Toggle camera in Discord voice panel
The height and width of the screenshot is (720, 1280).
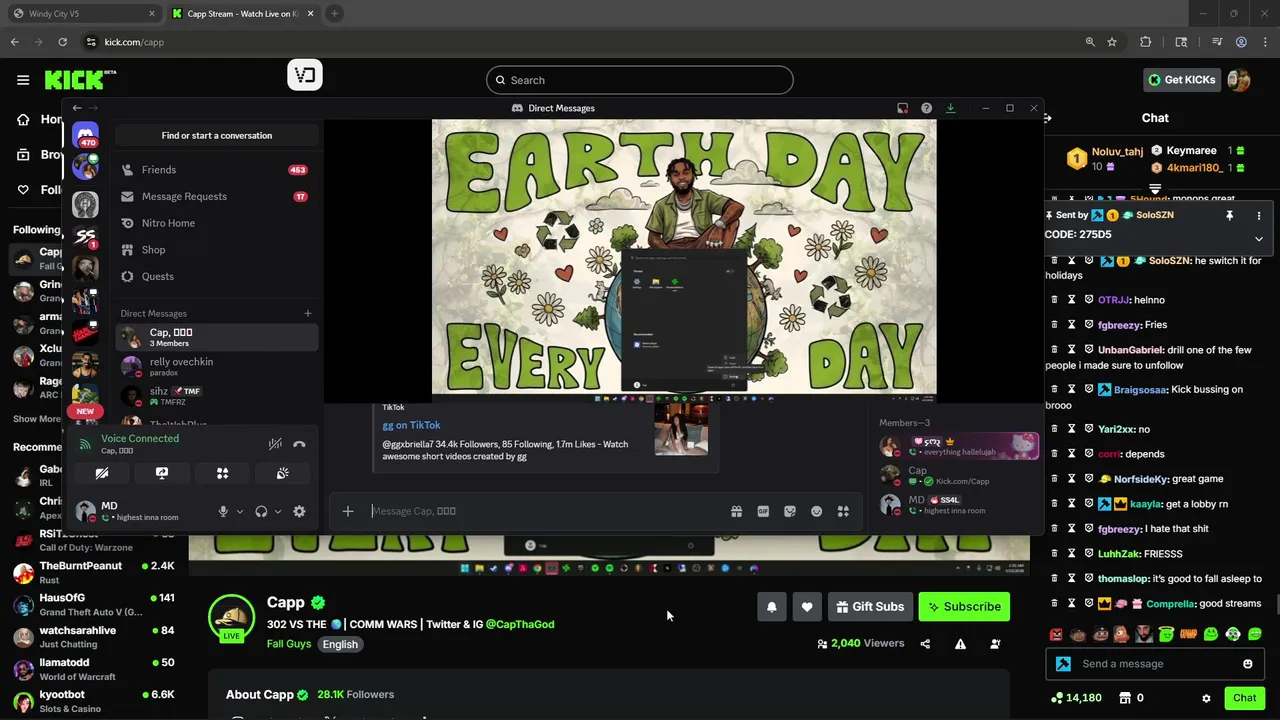click(102, 473)
